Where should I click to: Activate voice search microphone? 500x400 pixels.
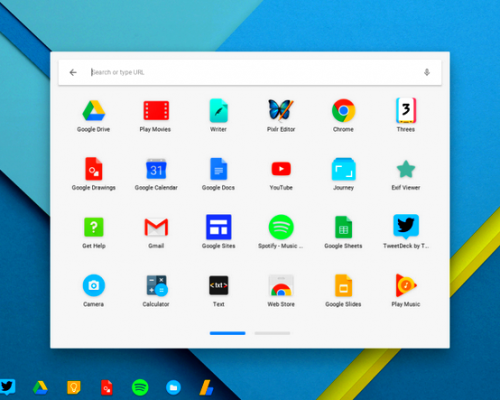point(427,72)
